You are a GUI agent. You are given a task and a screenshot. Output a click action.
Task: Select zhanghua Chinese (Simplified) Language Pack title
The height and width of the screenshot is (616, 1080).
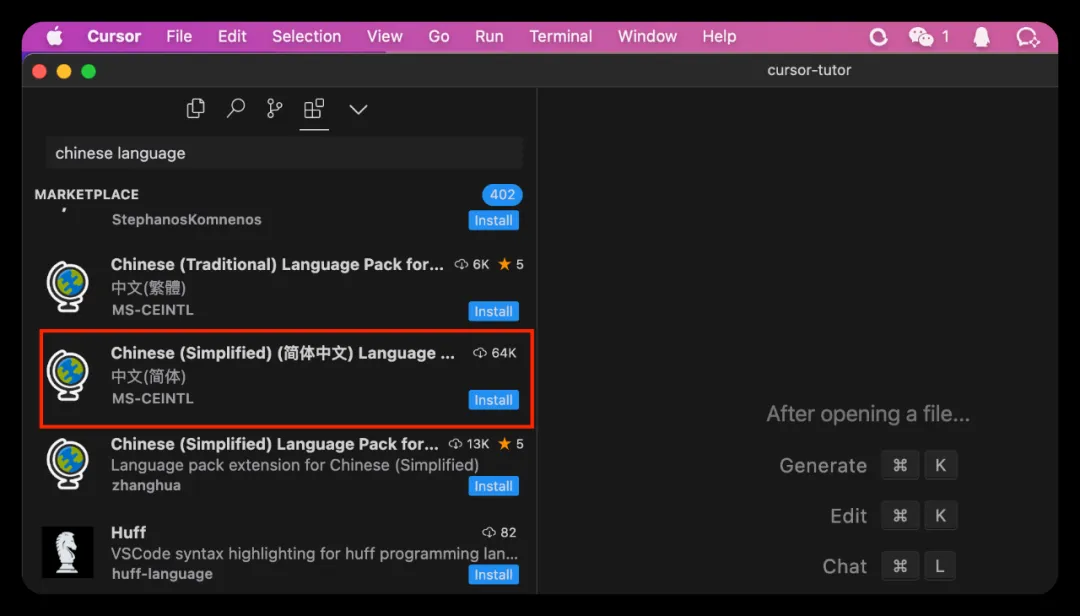tap(274, 444)
